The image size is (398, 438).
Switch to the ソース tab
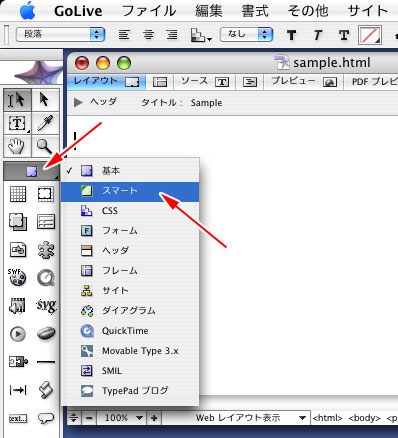205,81
